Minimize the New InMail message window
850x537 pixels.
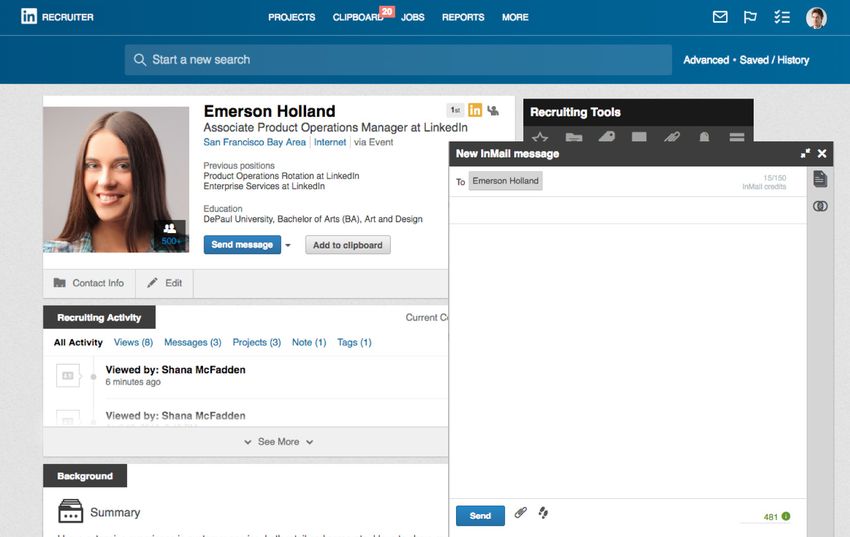coord(805,153)
